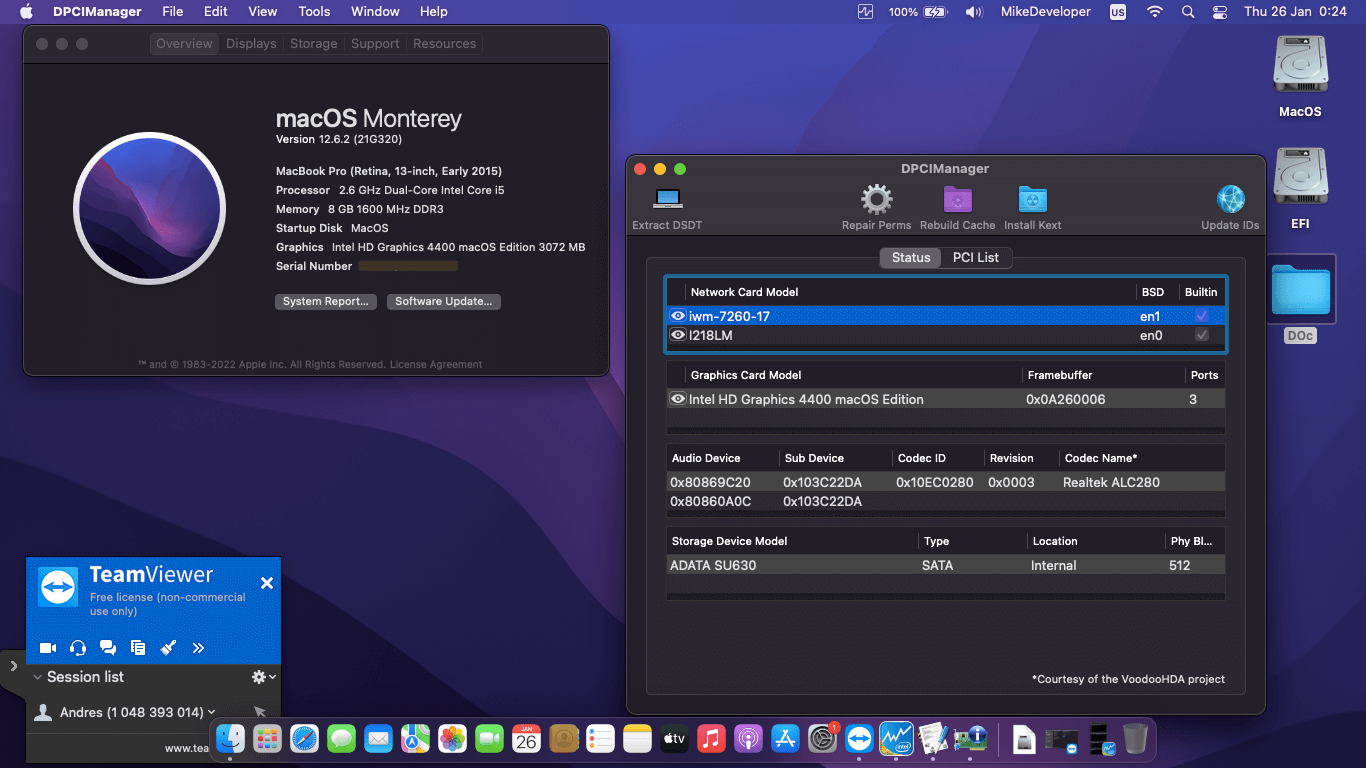This screenshot has height=768, width=1366.
Task: Click the Thu 26 Jan clock in menu bar
Action: pyautogui.click(x=1295, y=12)
